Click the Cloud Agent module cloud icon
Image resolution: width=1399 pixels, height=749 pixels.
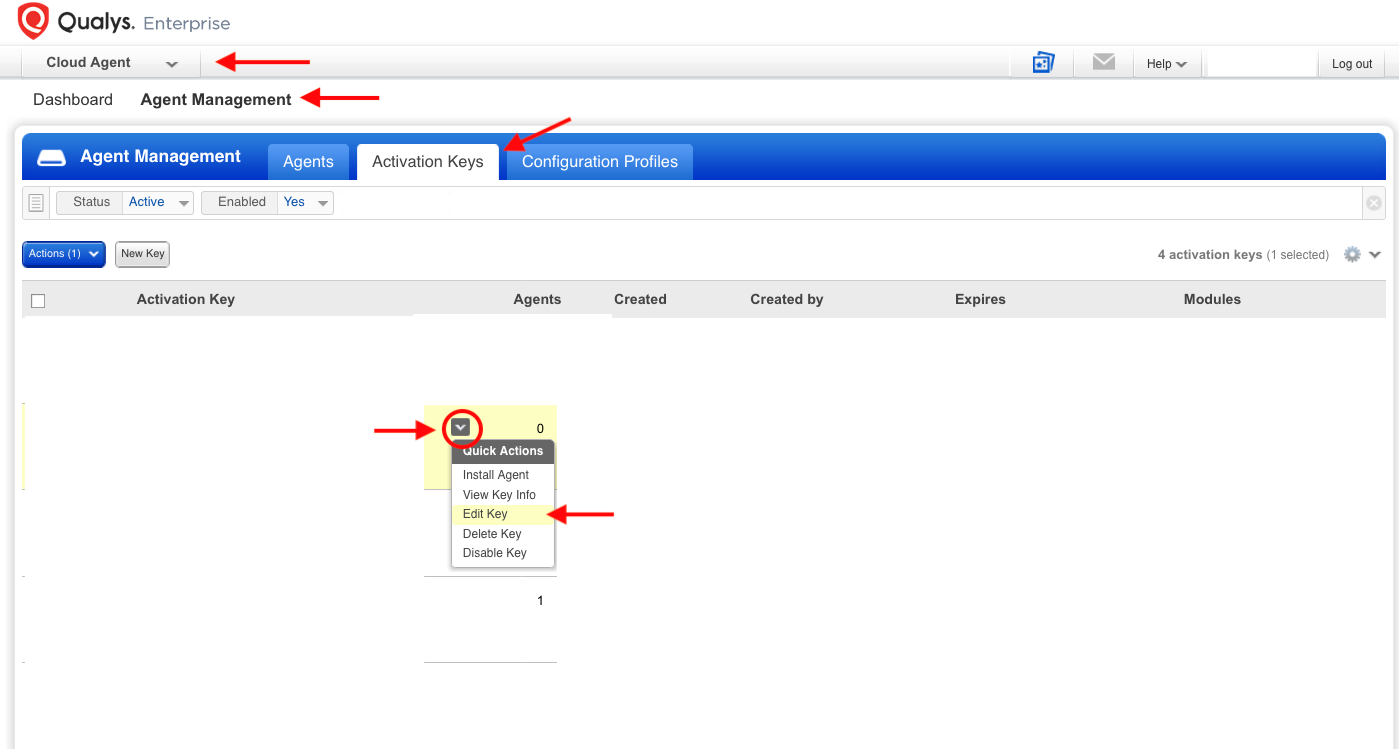click(51, 156)
